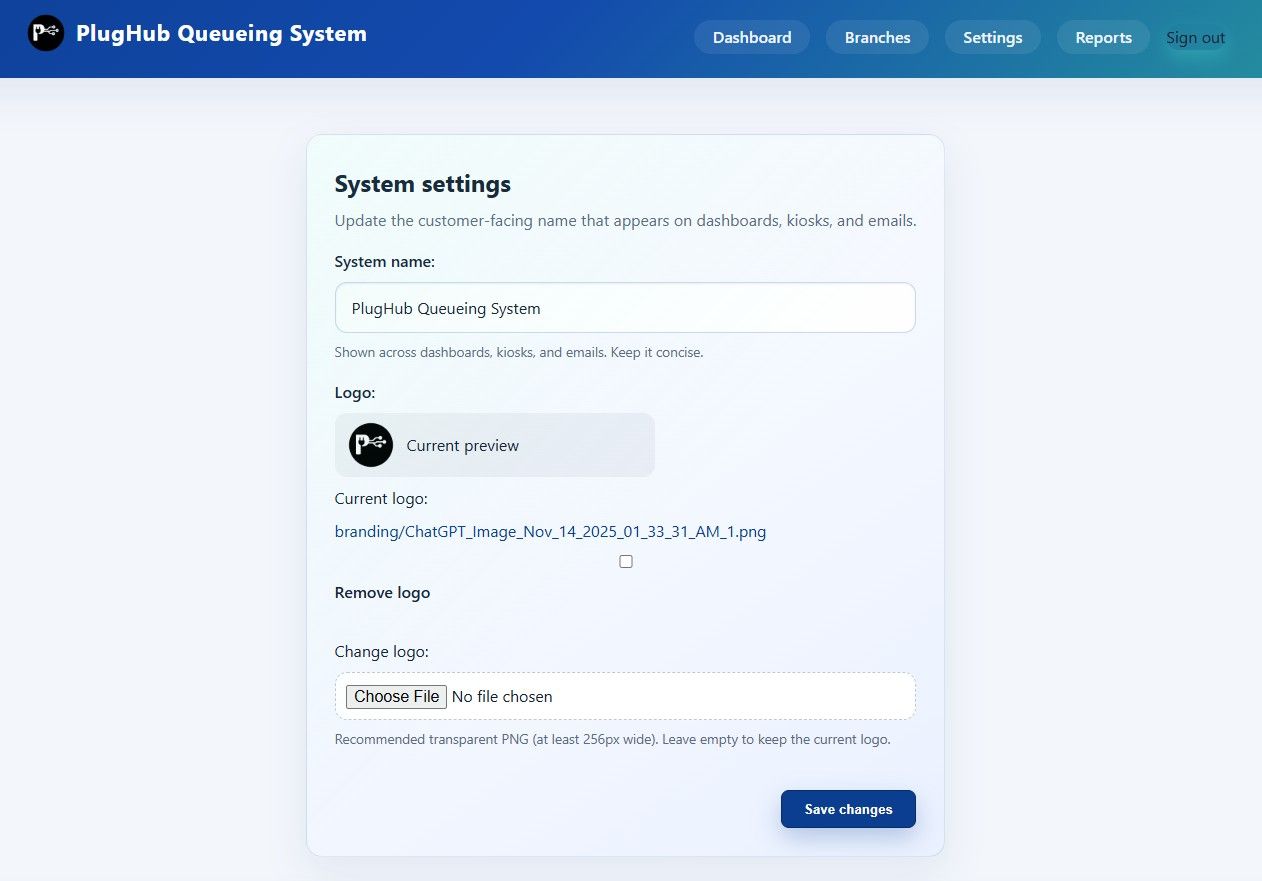Sign out of the system
Screen dimensions: 1262x881
click(x=1195, y=38)
